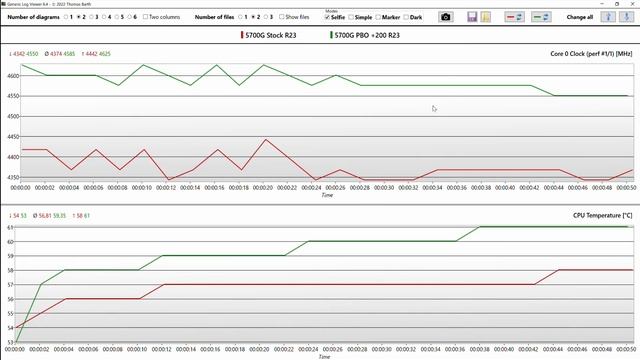Select 3 for Number of diagrams
This screenshot has width=640, height=360.
tap(93, 17)
